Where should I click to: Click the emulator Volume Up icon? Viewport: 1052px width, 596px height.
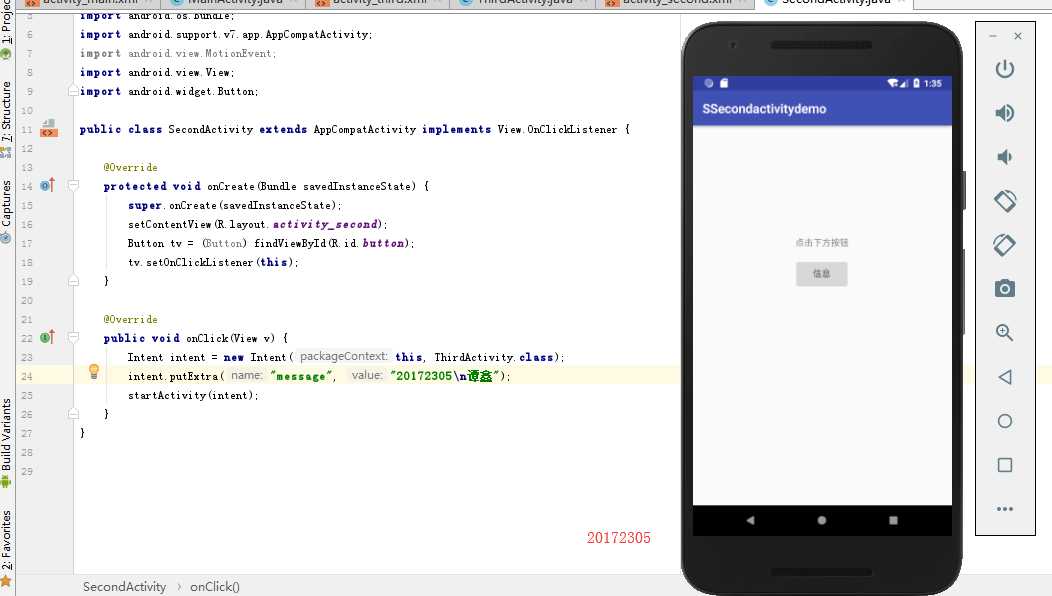pos(1004,113)
